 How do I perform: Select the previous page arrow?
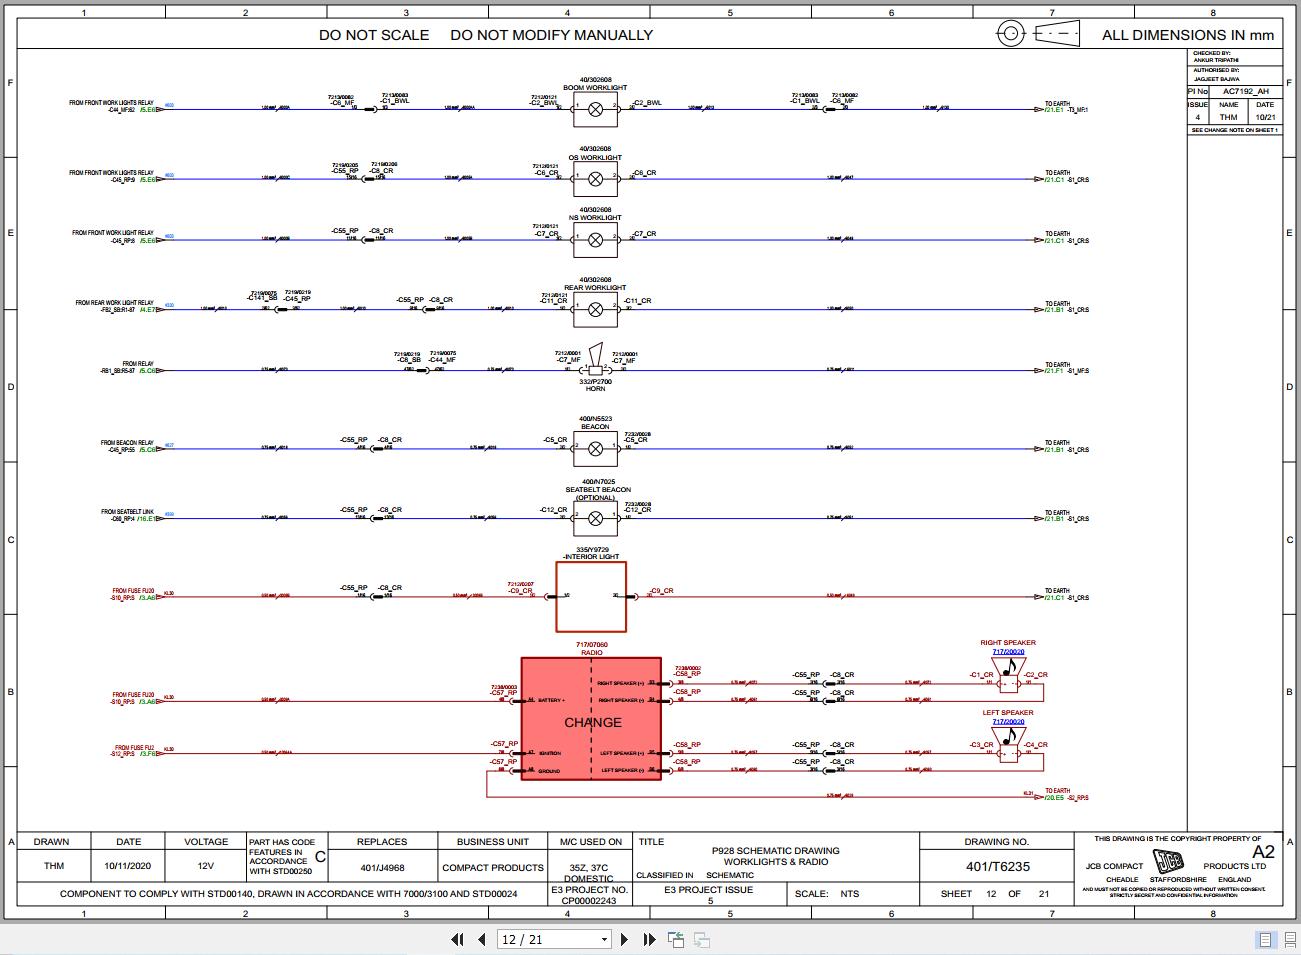(480, 940)
